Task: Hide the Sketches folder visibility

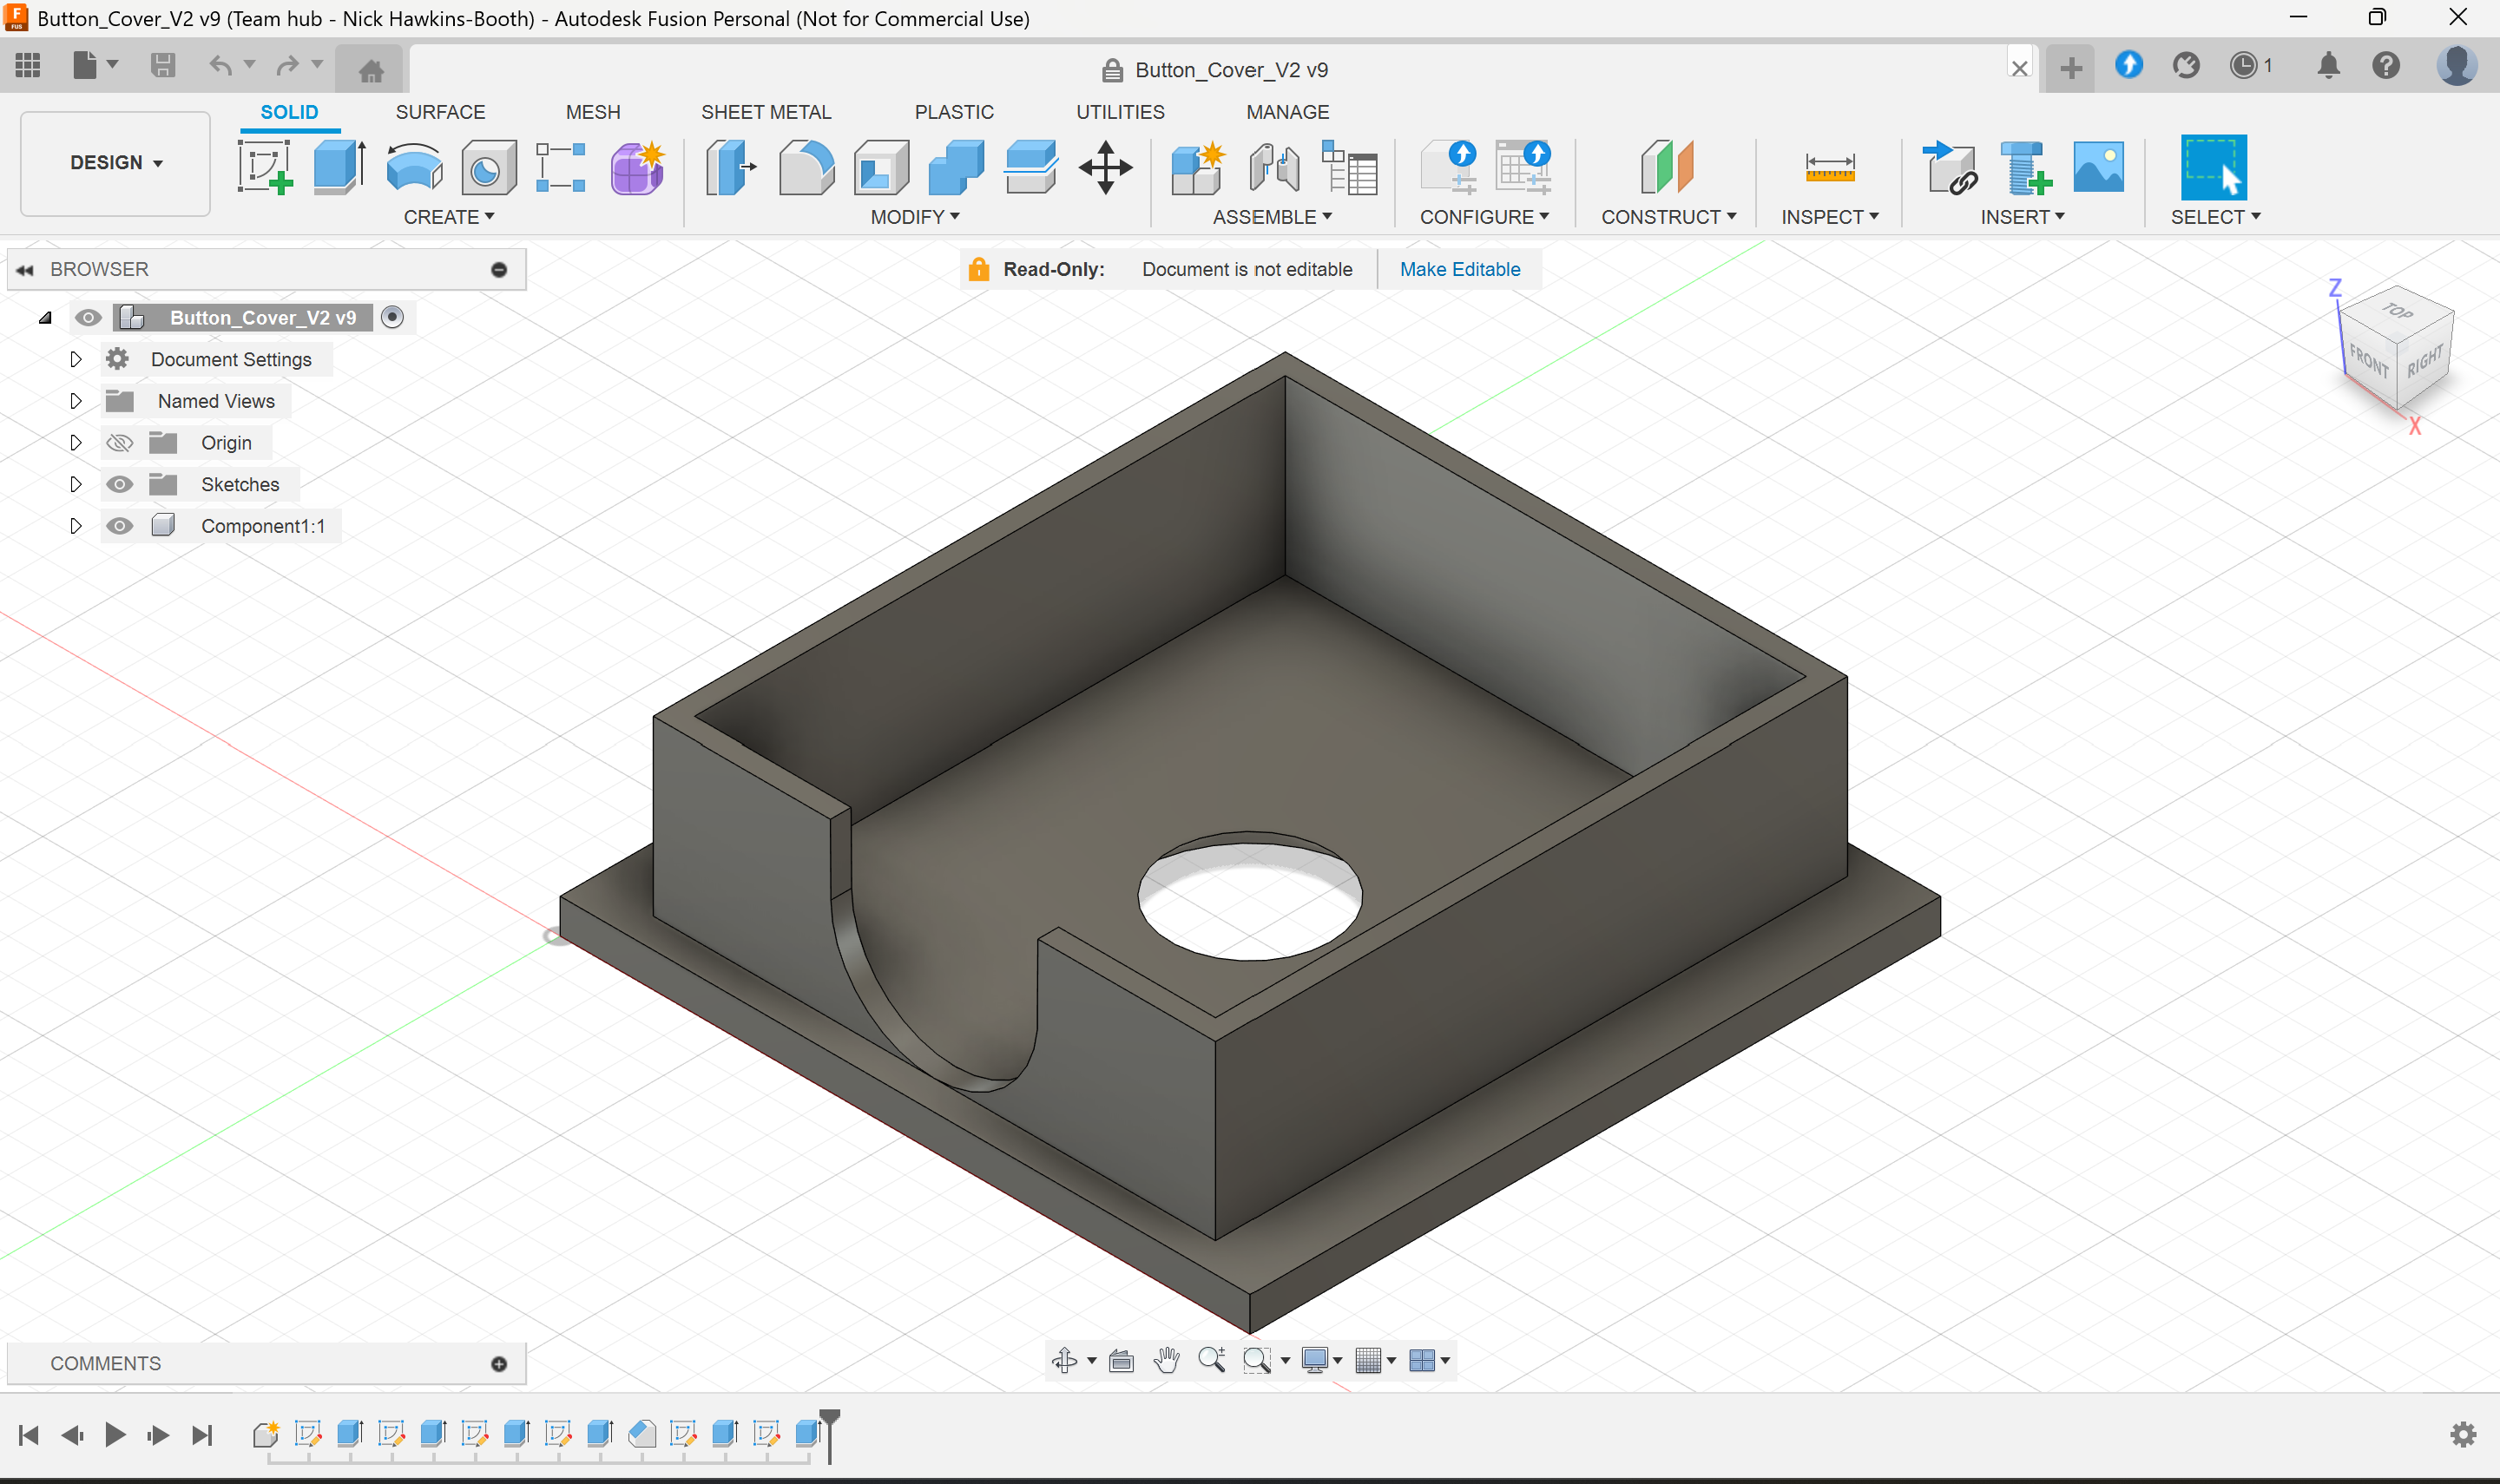Action: tap(120, 484)
